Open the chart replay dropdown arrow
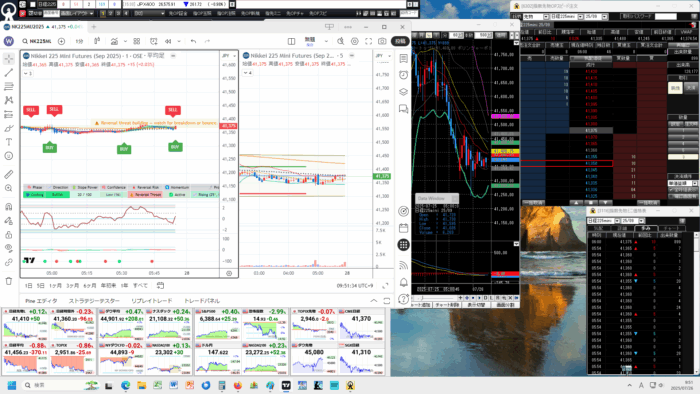This screenshot has width=700, height=394. coord(179,41)
